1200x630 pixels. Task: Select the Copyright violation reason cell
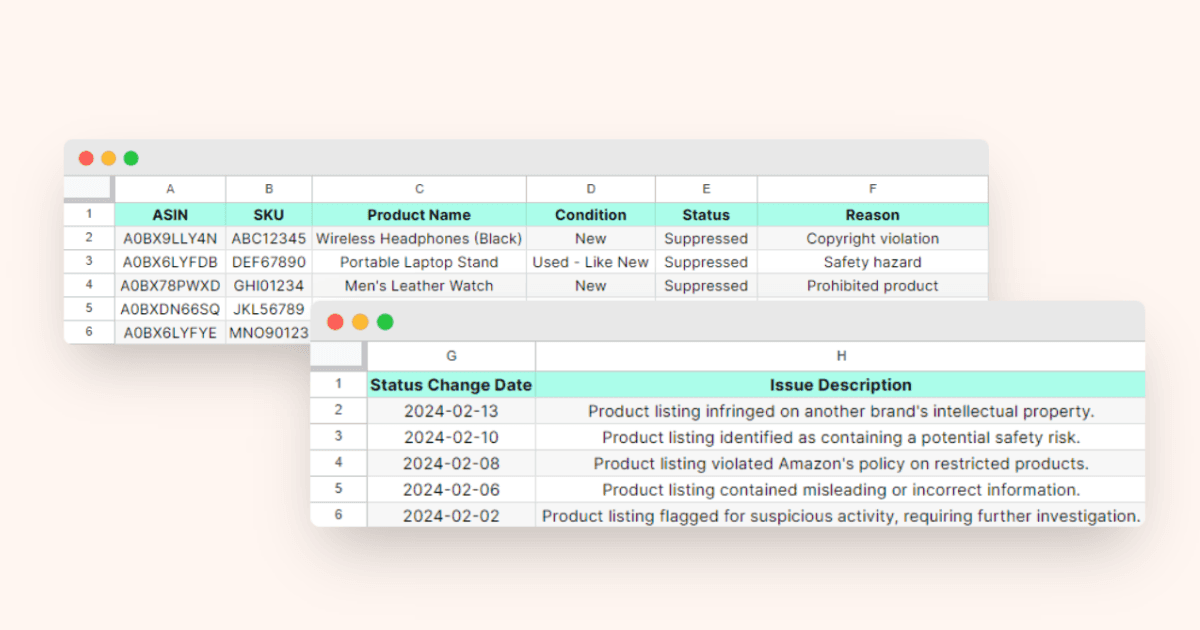(x=872, y=238)
